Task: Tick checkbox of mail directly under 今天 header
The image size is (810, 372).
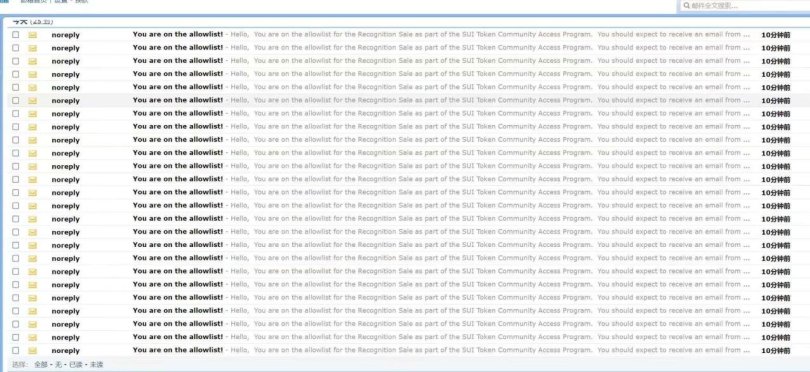Action: (15, 35)
